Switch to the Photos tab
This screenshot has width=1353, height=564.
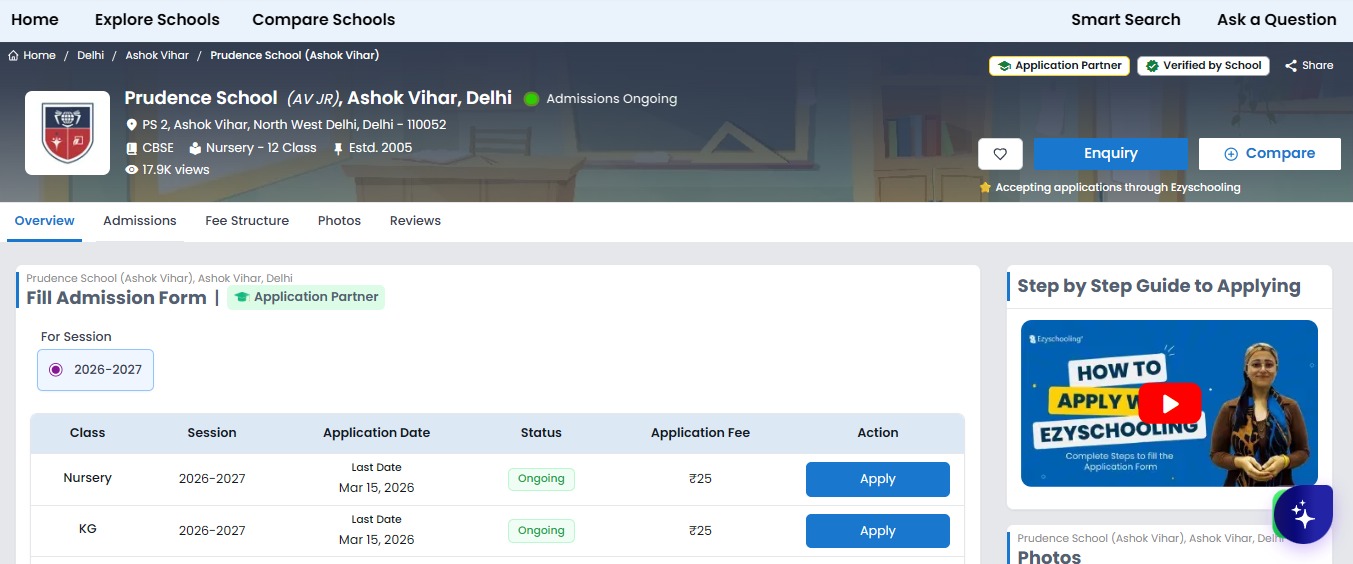tap(339, 221)
